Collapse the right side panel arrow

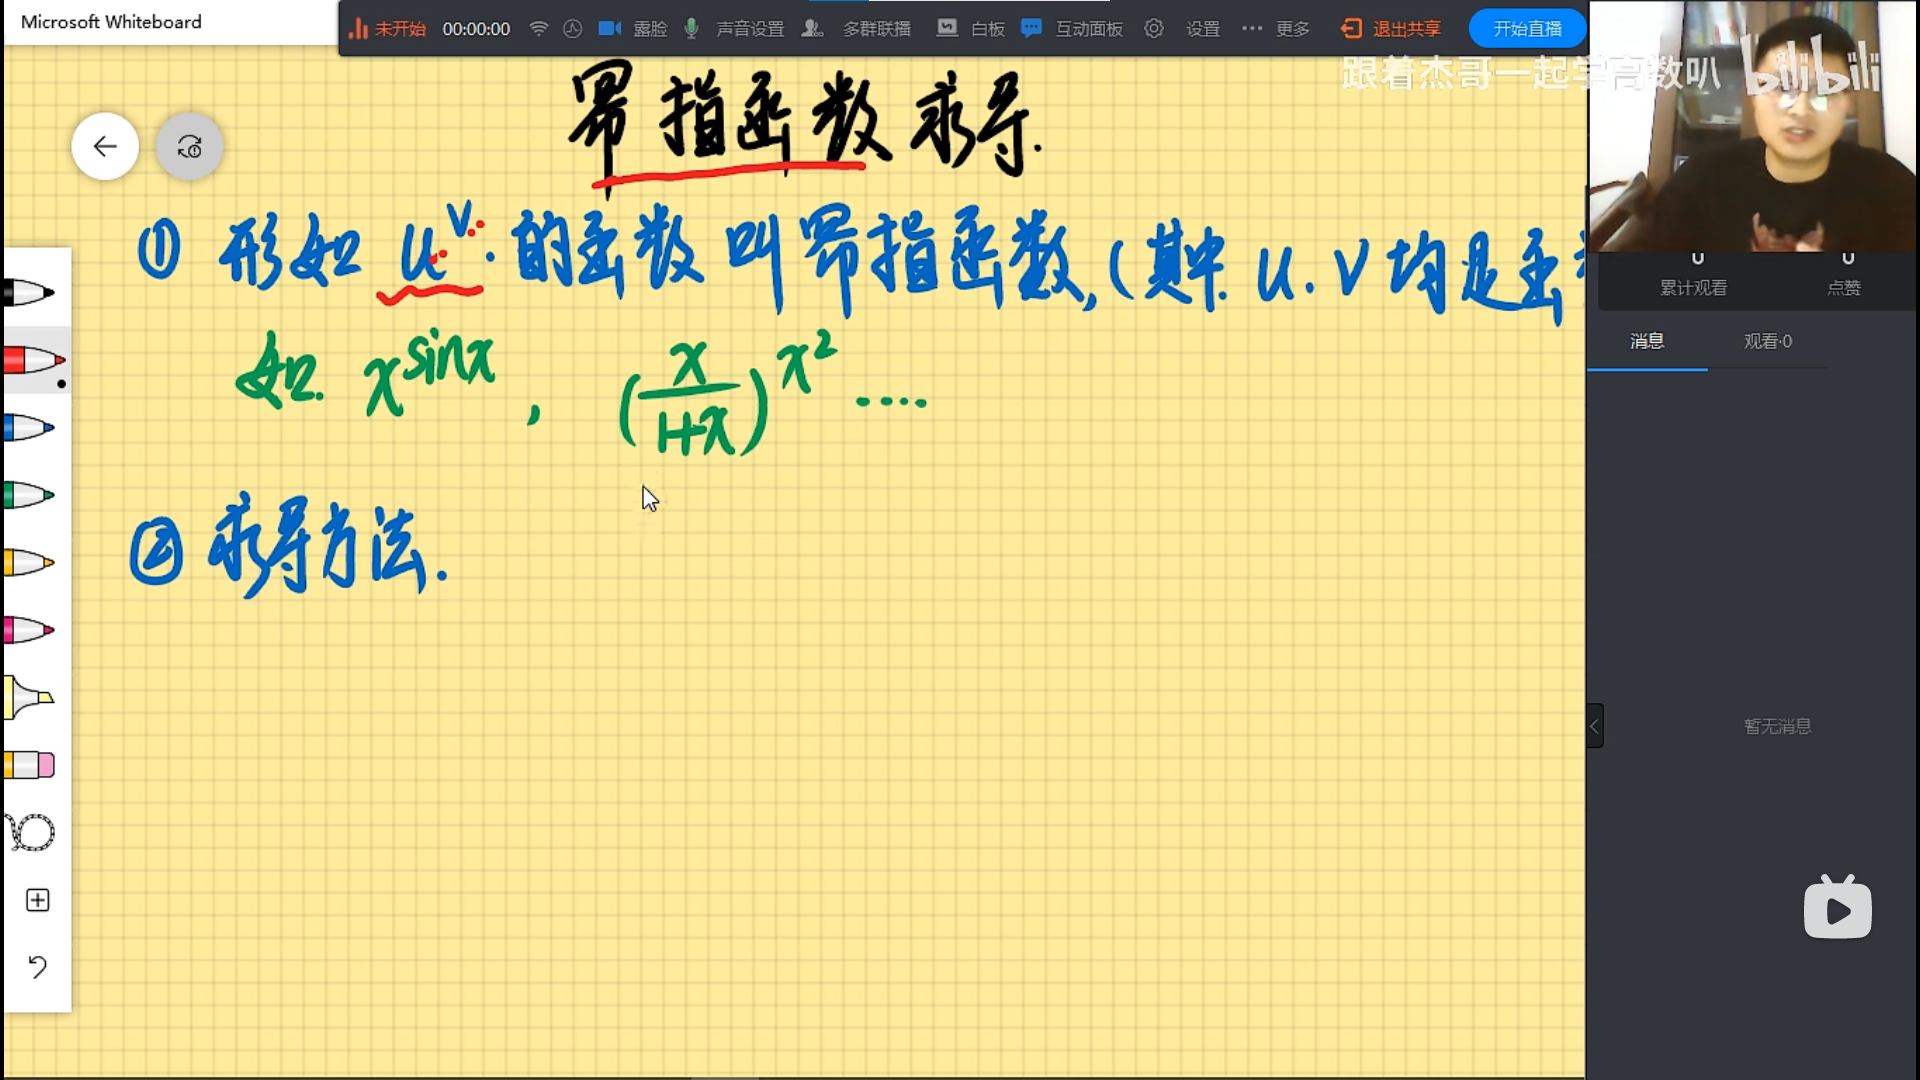1595,726
